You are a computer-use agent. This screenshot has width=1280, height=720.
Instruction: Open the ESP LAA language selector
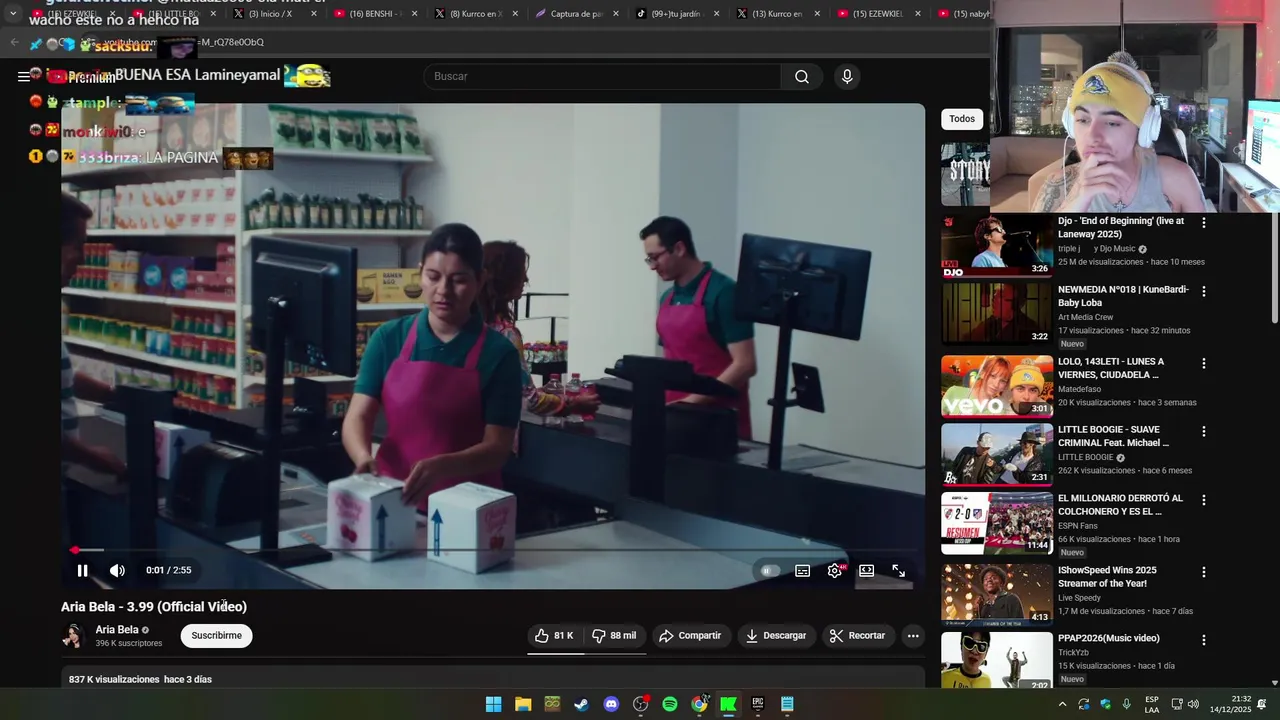1152,704
